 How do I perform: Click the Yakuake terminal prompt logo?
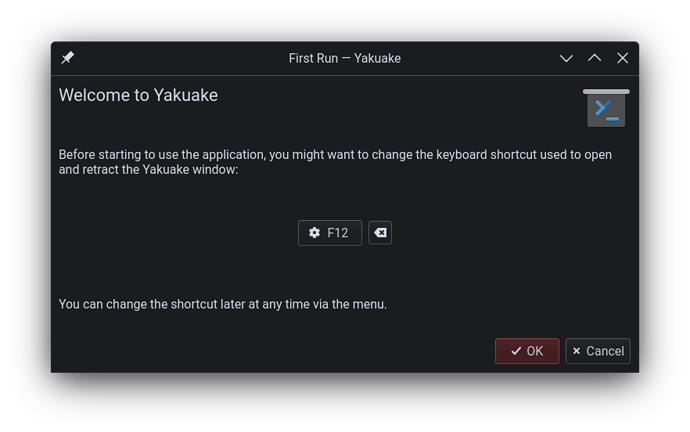(606, 108)
